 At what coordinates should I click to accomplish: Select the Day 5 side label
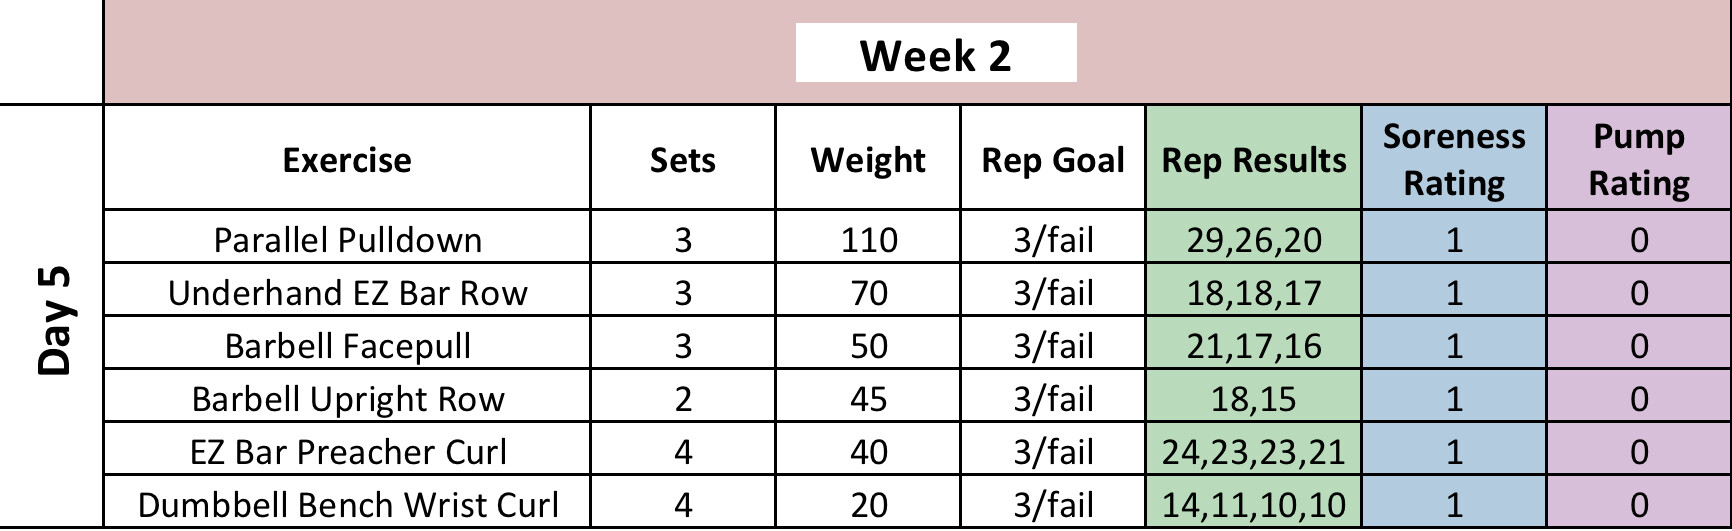click(x=54, y=320)
